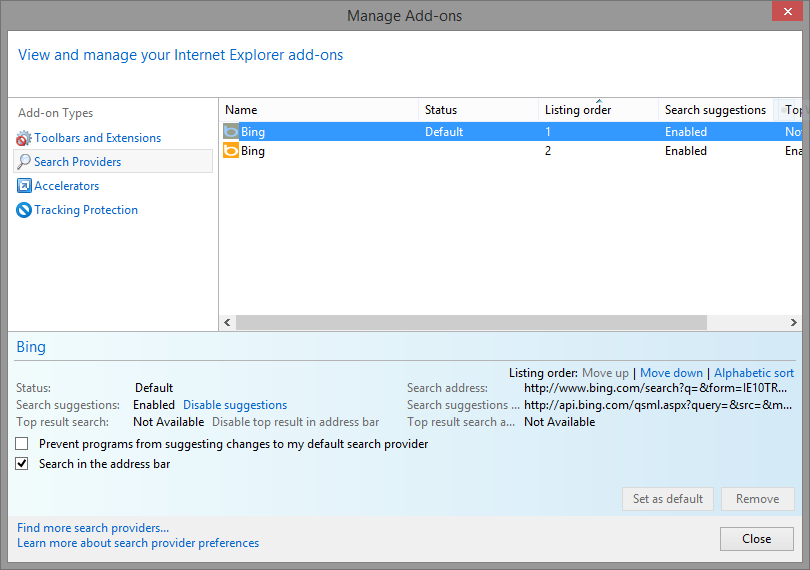The width and height of the screenshot is (810, 570).
Task: Click the Remove button
Action: (x=757, y=499)
